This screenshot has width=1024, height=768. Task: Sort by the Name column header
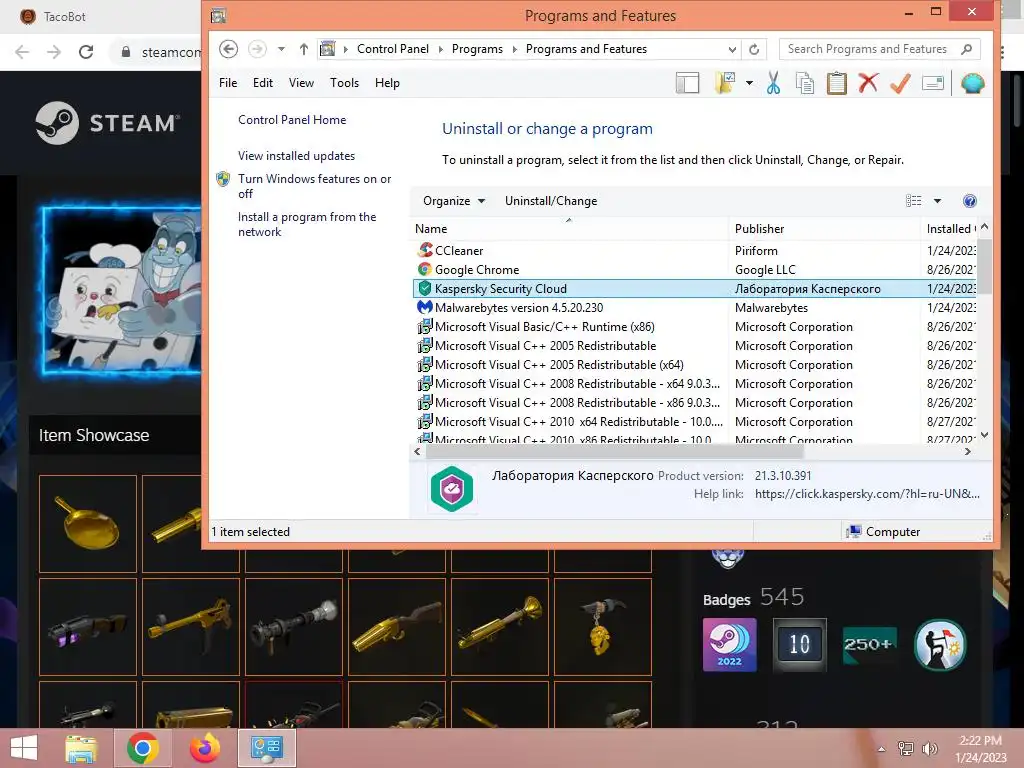569,229
